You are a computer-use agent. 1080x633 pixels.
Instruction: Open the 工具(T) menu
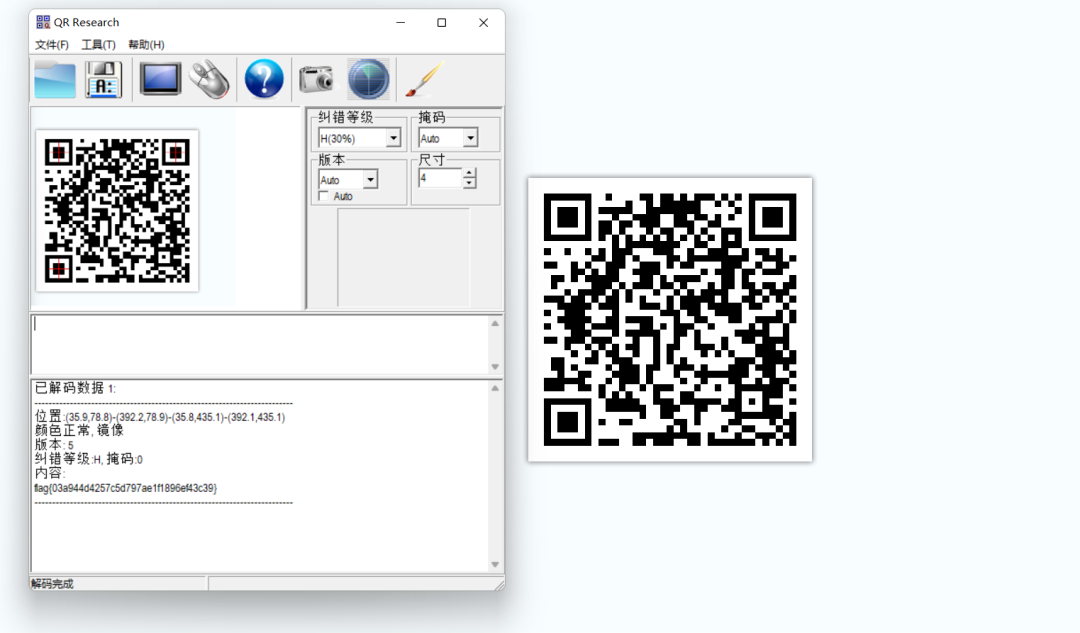coord(98,45)
